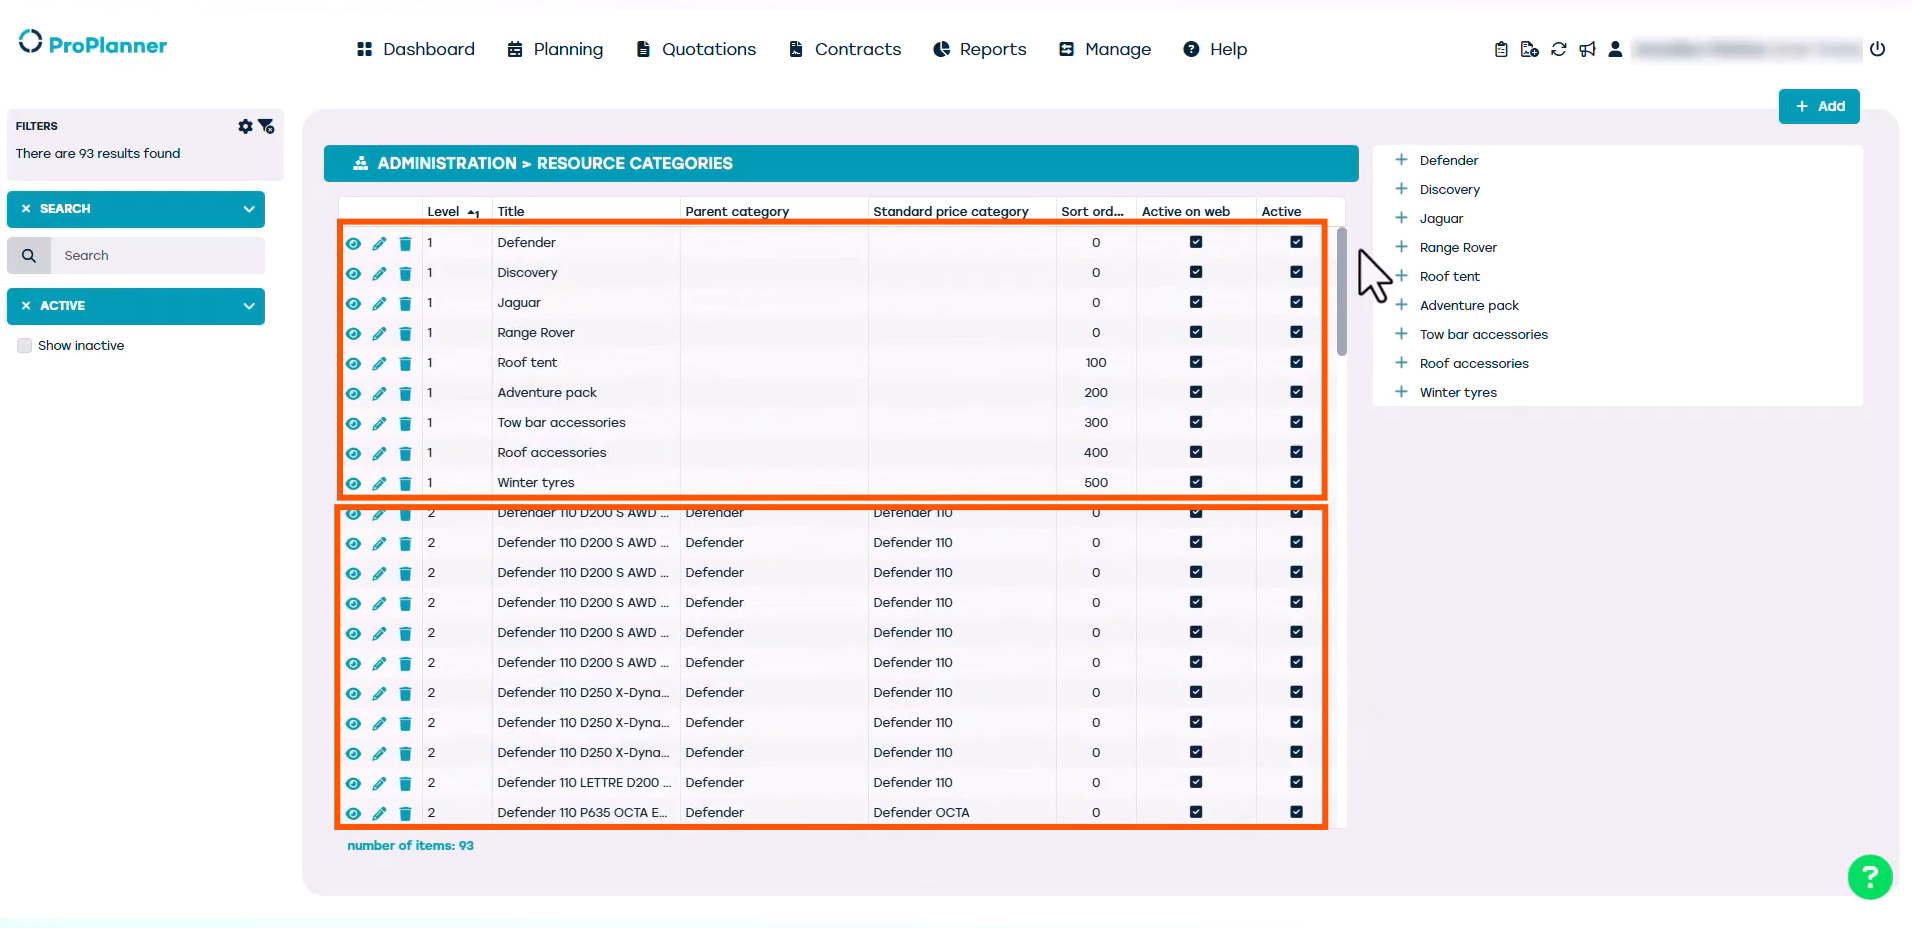Uncheck Active on web for Jaguar
The width and height of the screenshot is (1912, 928).
pos(1196,302)
